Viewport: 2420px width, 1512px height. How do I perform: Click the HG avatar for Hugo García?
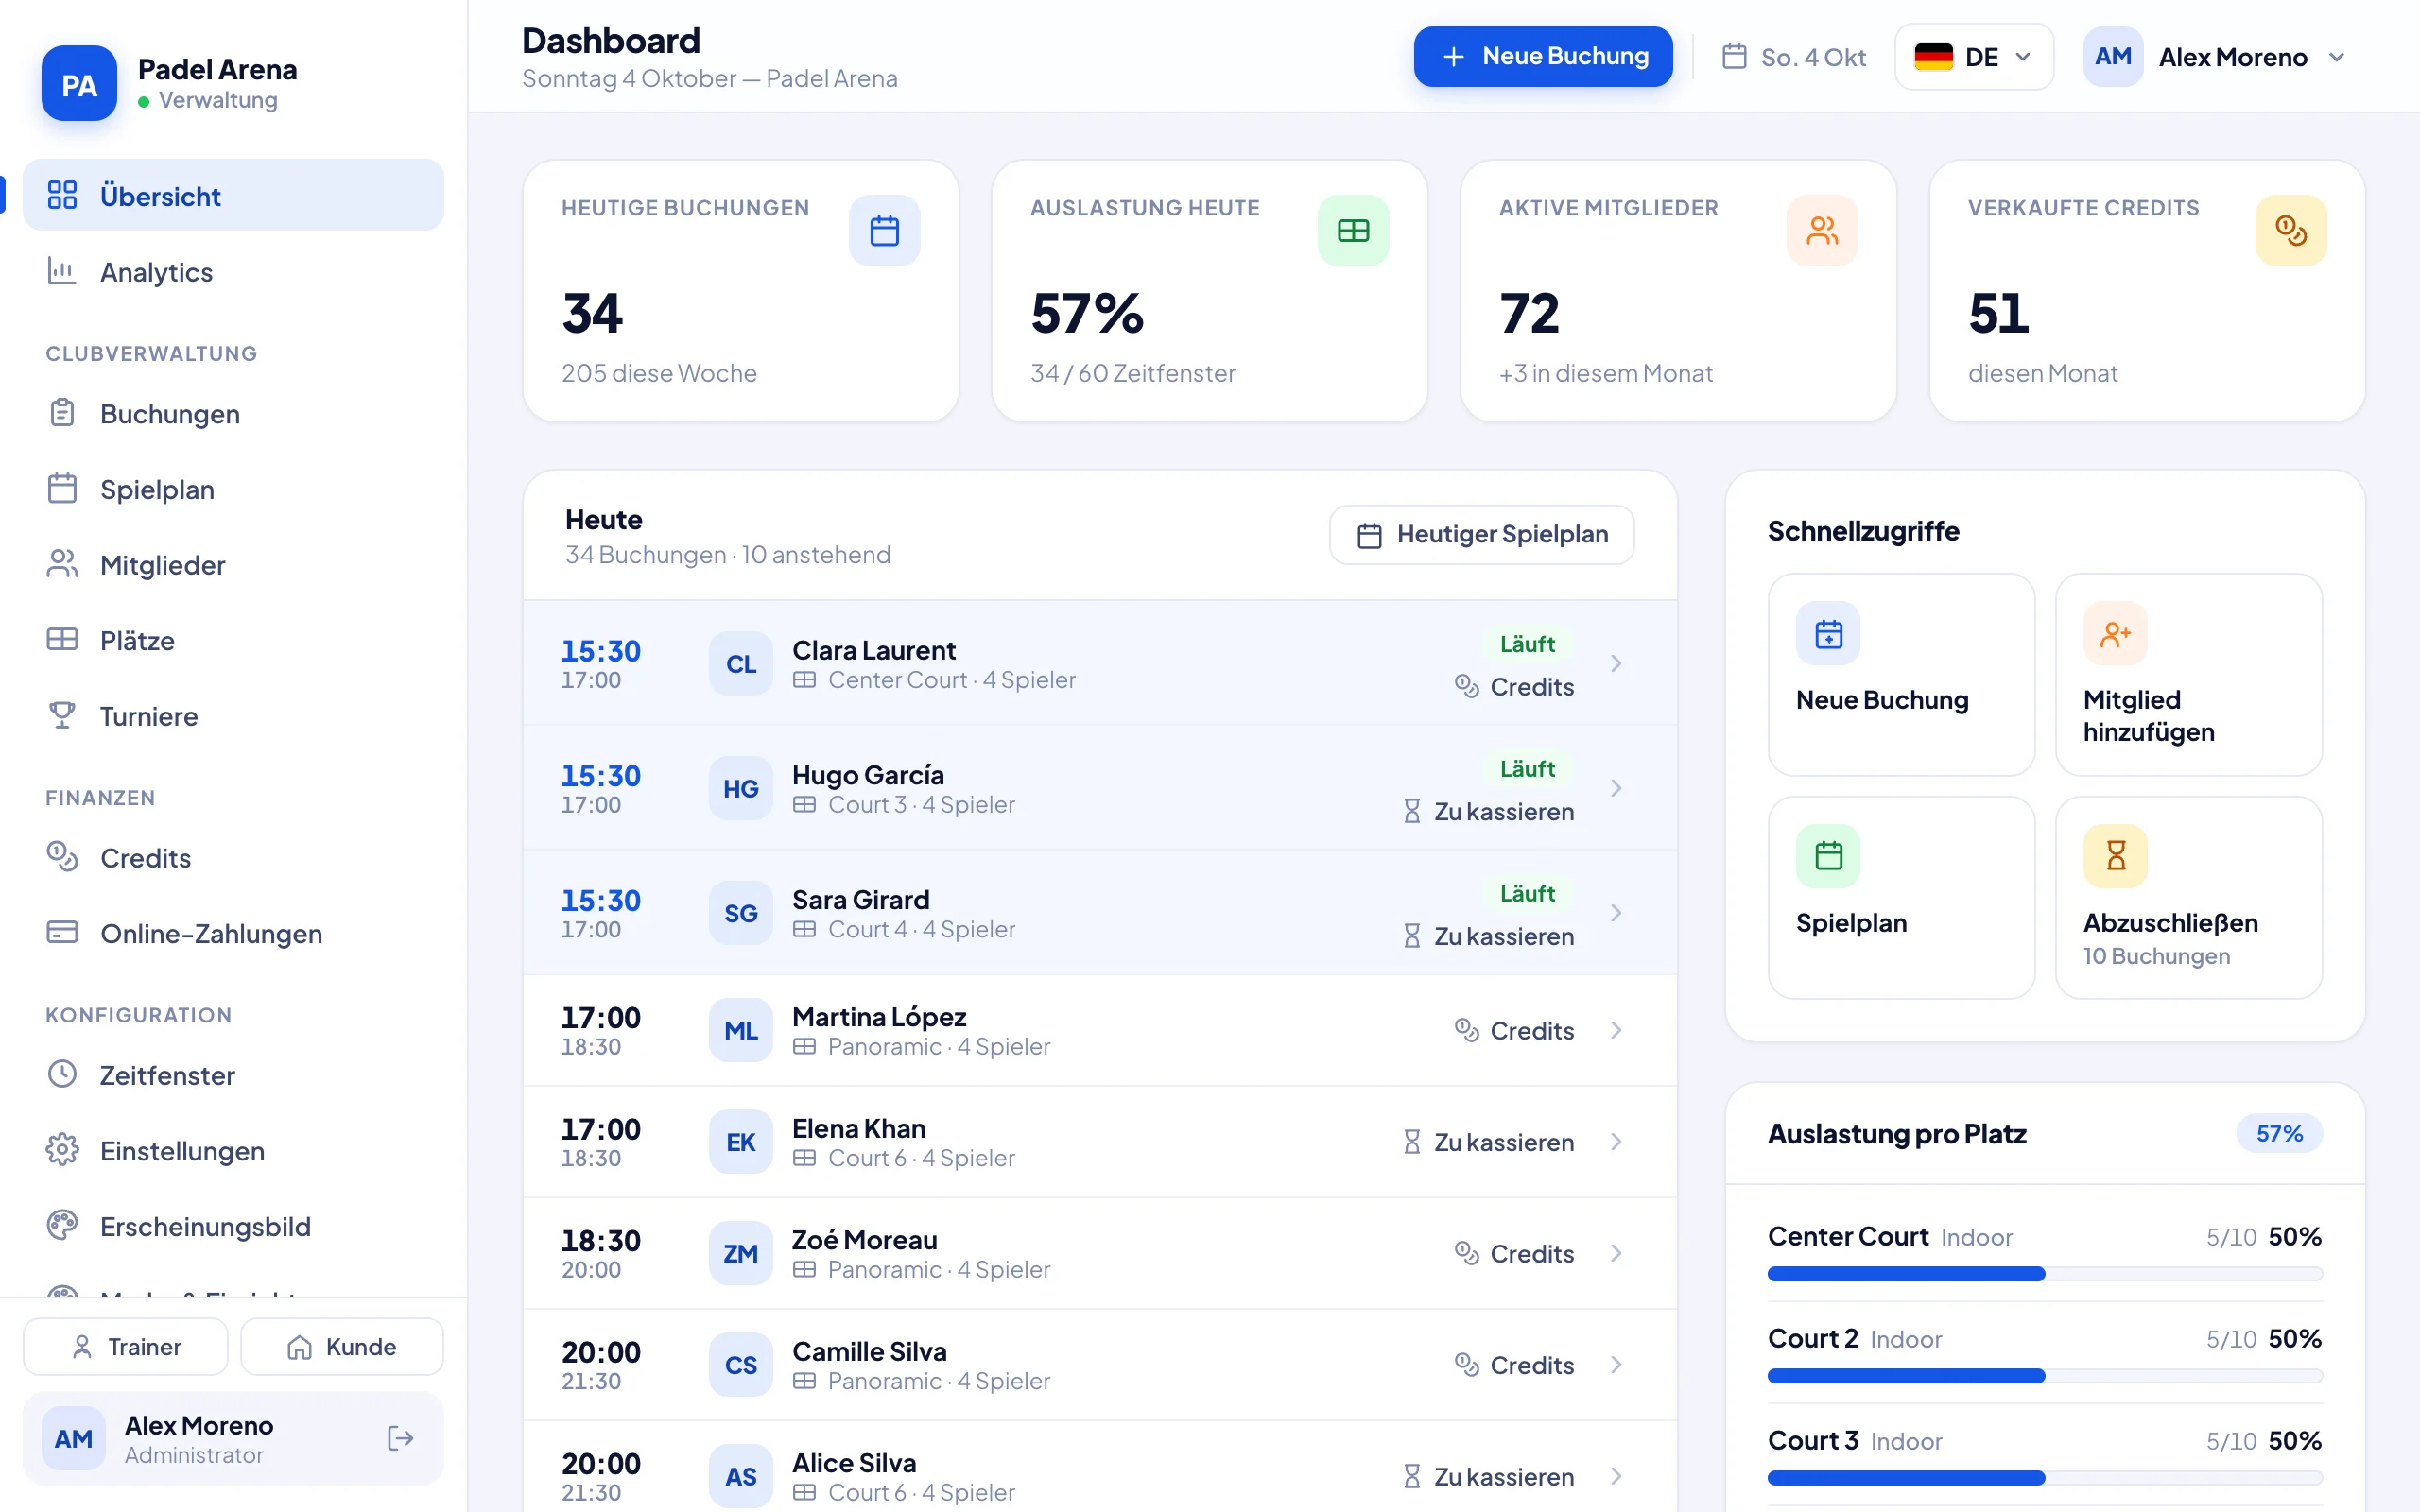(x=741, y=789)
